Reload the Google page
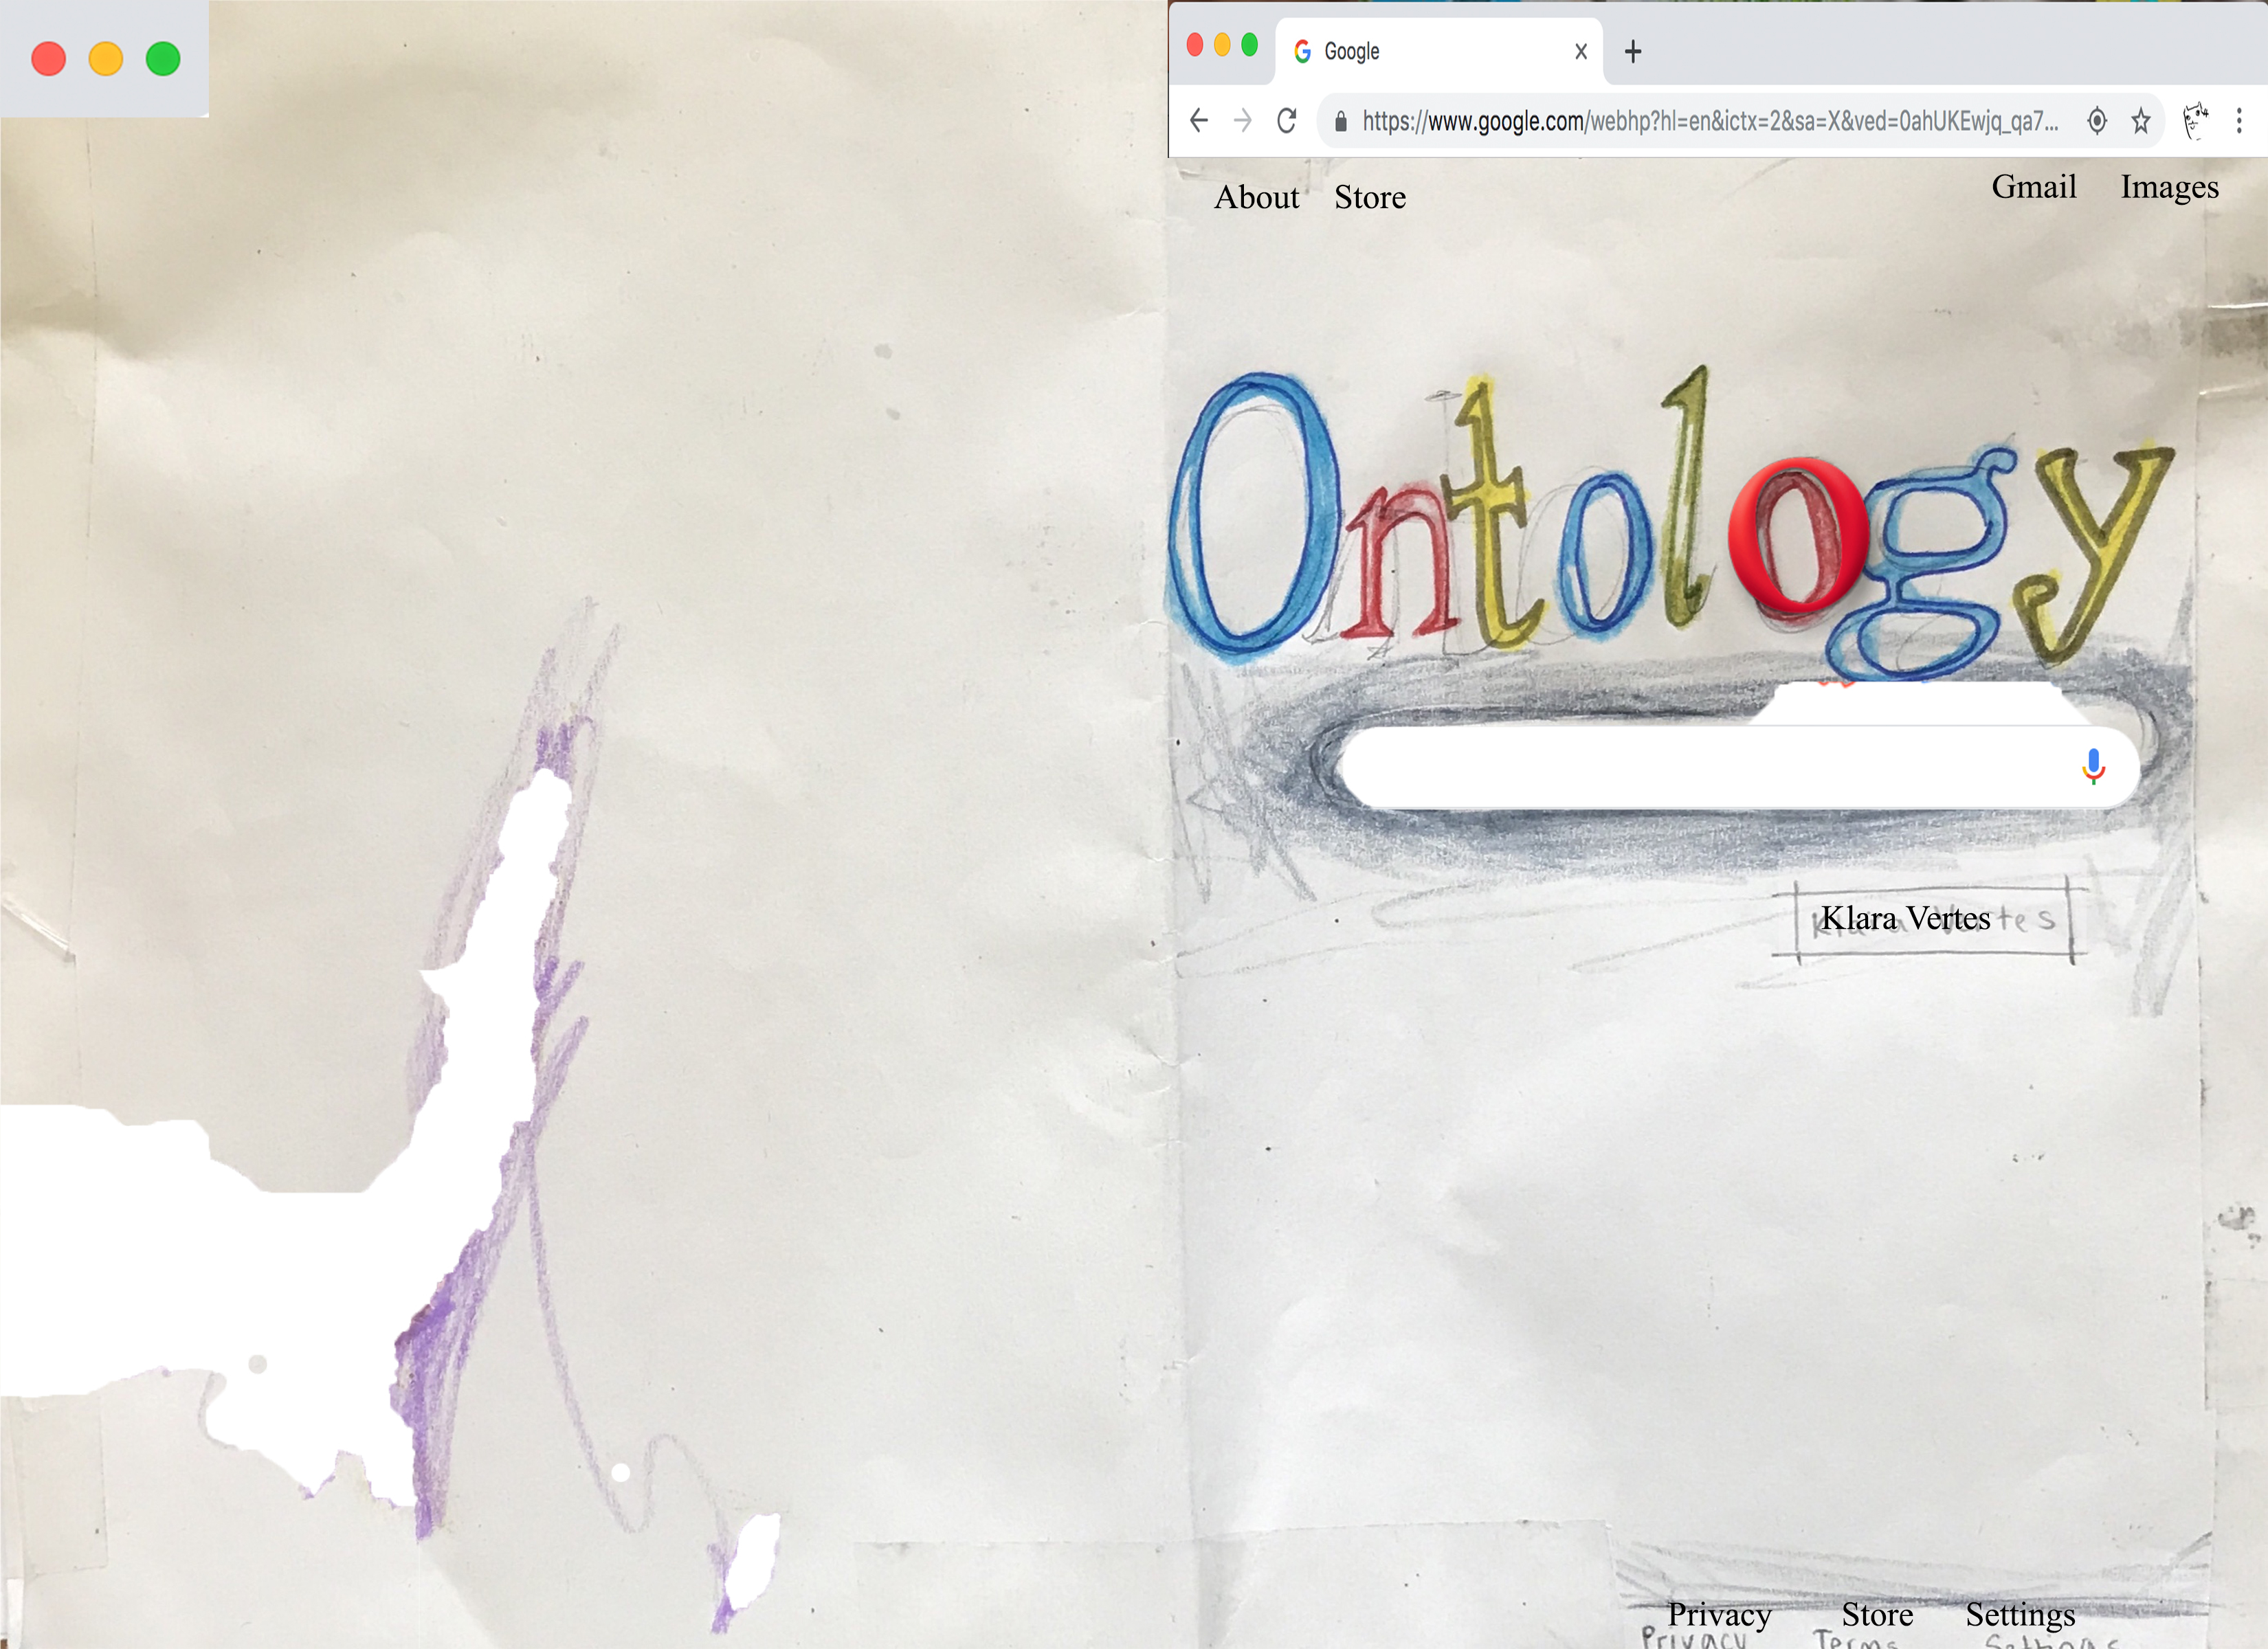This screenshot has height=1649, width=2268. pyautogui.click(x=1287, y=121)
